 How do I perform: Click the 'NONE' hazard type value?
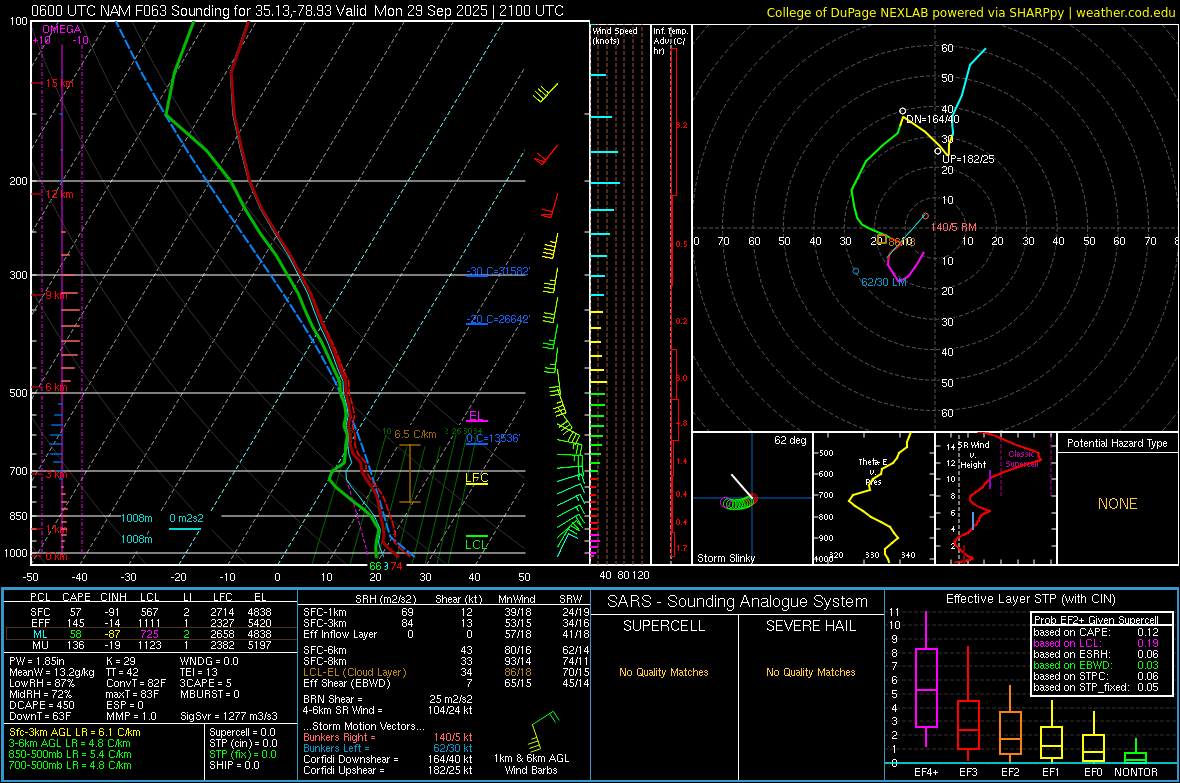(x=1117, y=504)
